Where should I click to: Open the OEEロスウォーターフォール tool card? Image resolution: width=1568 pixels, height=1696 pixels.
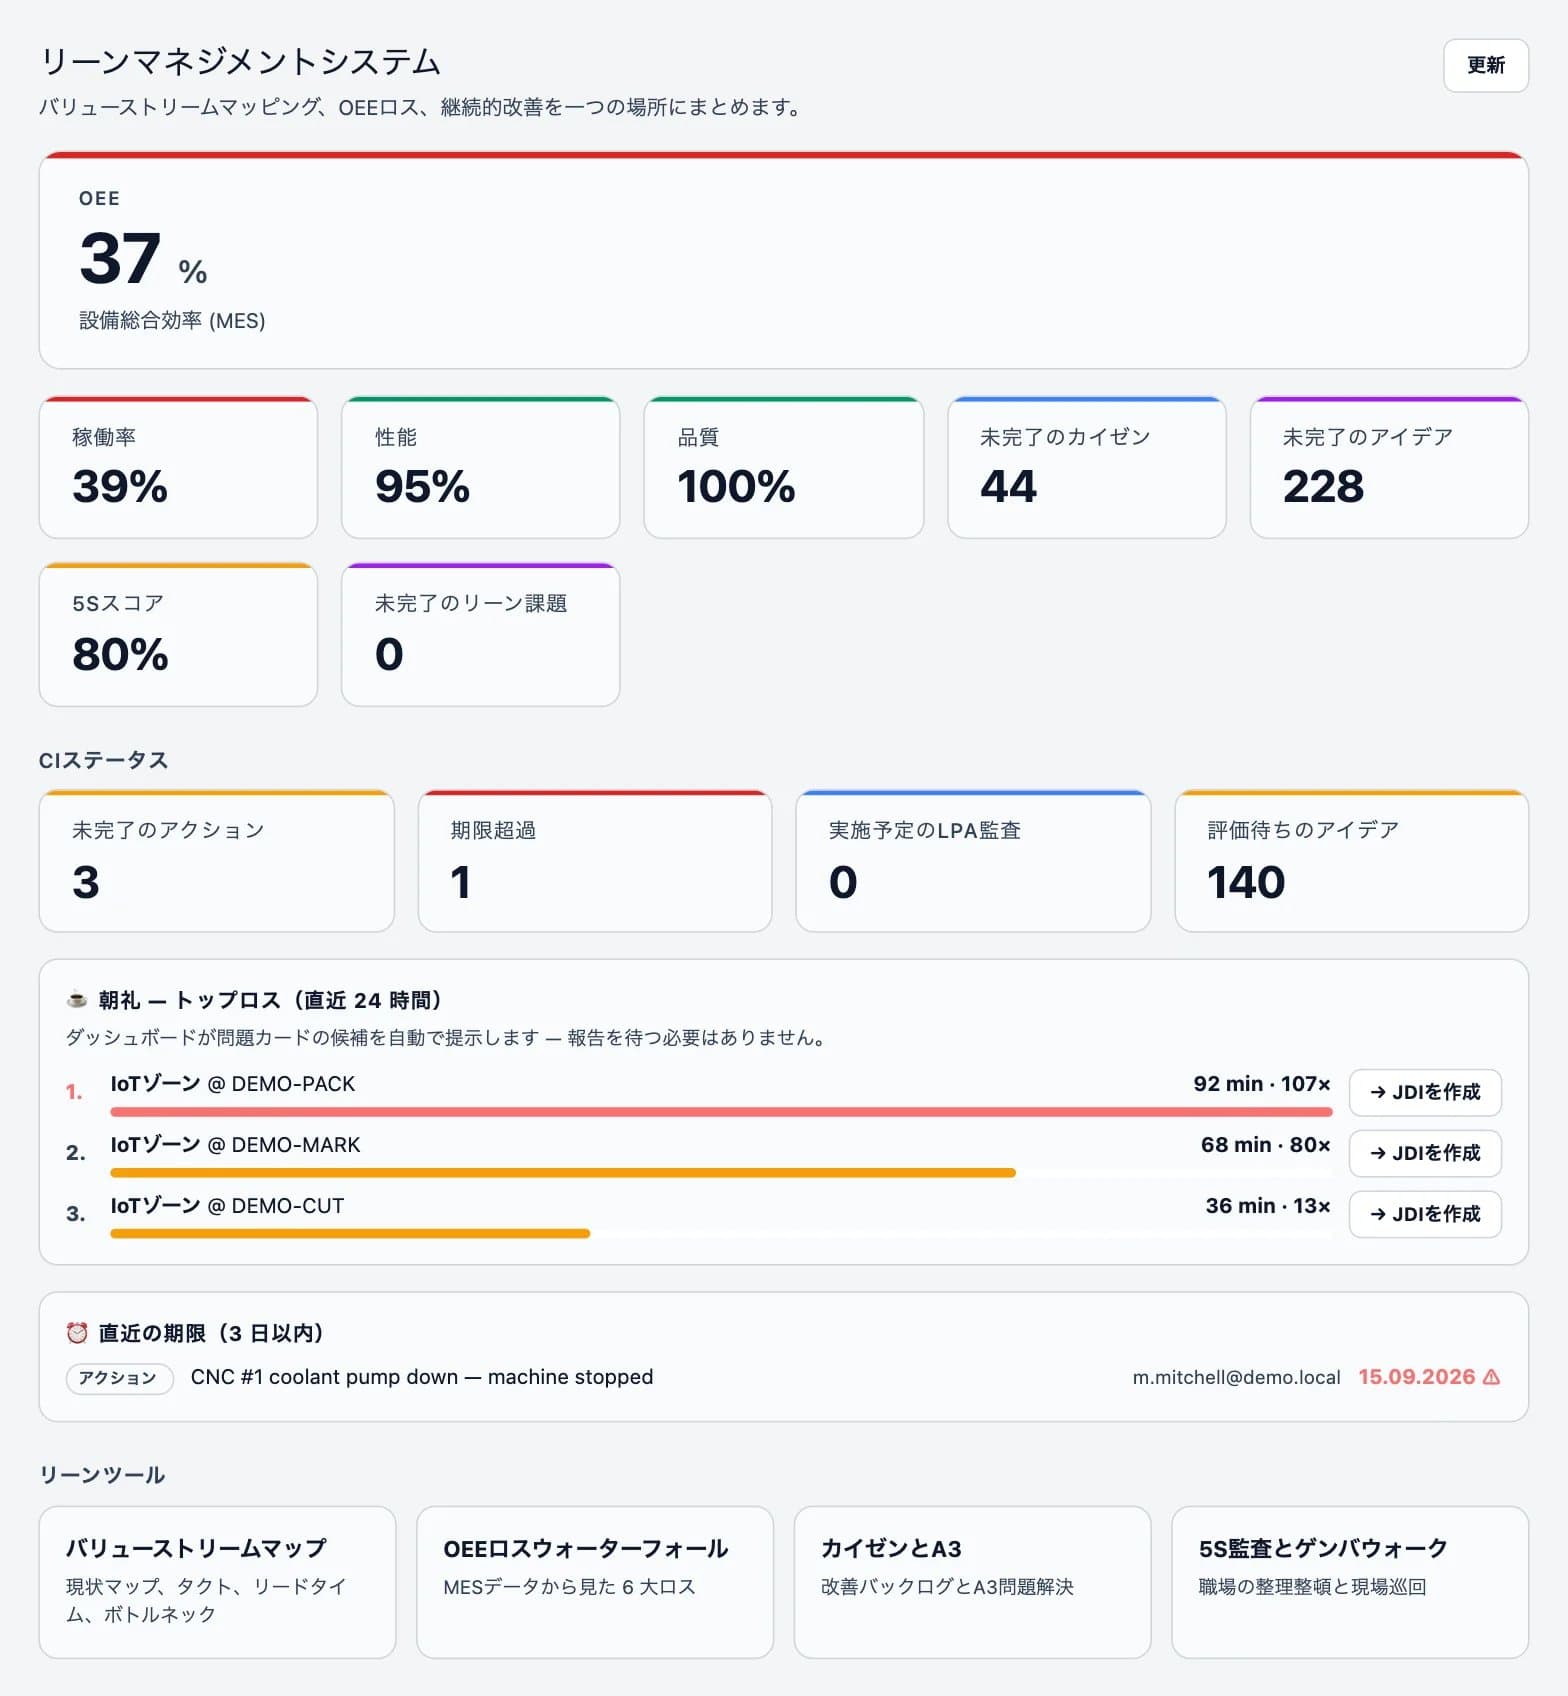click(x=595, y=1582)
